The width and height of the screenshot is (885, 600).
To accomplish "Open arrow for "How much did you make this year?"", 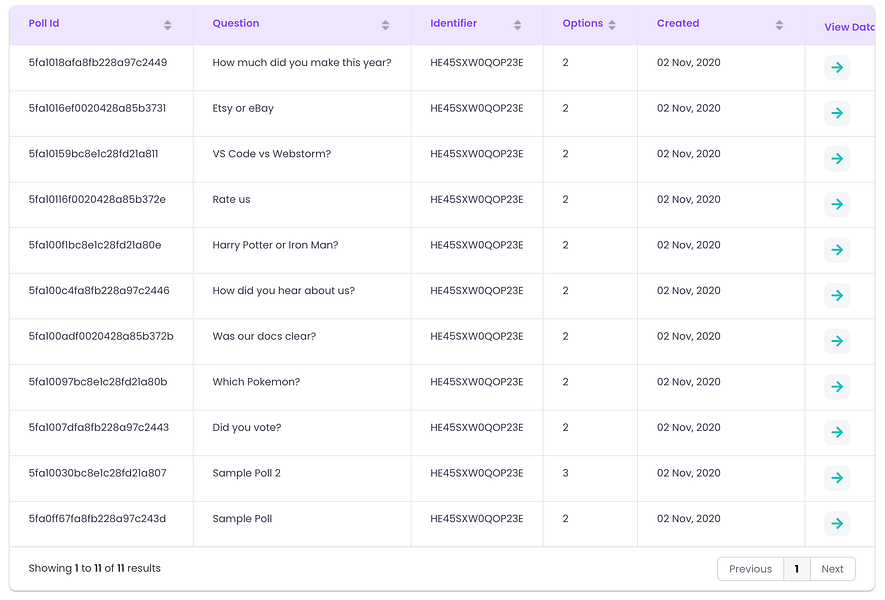I will tap(837, 68).
